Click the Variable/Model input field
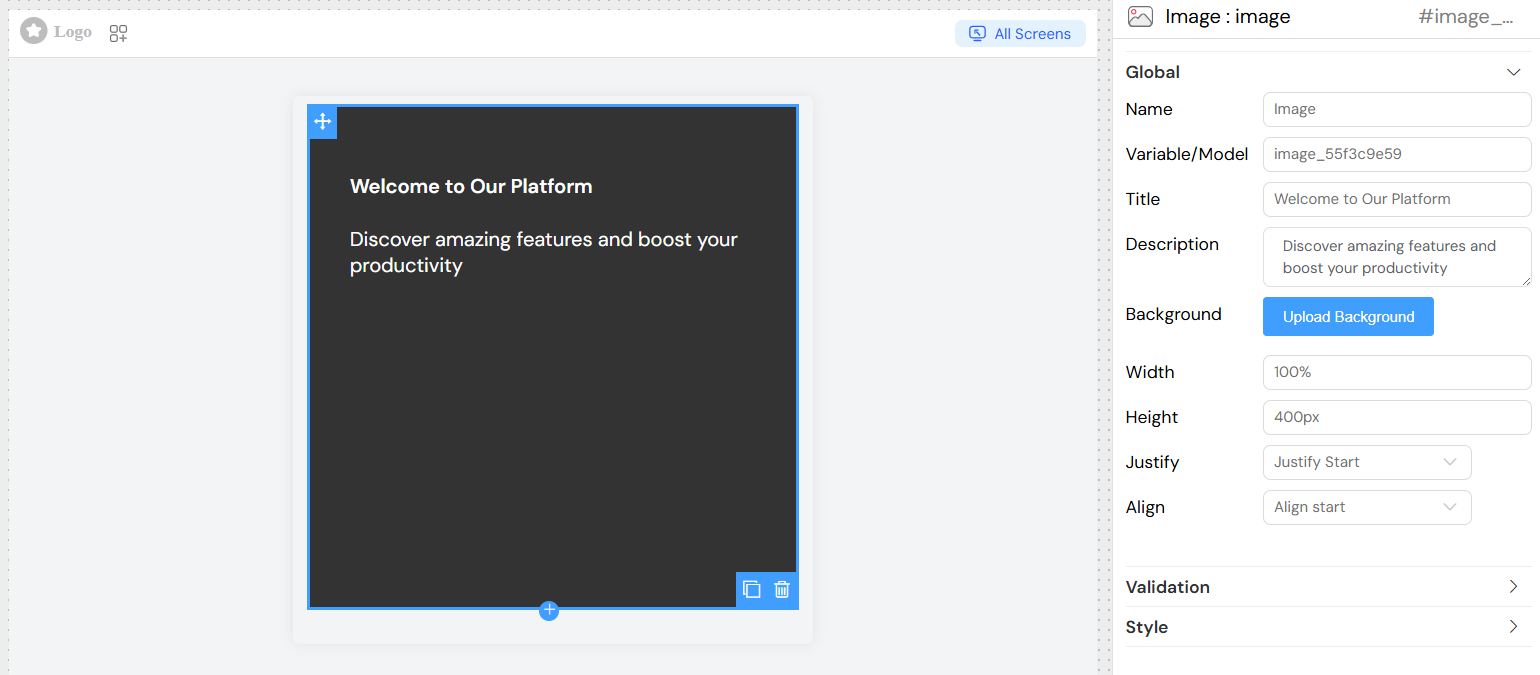Image resolution: width=1540 pixels, height=675 pixels. (1397, 154)
